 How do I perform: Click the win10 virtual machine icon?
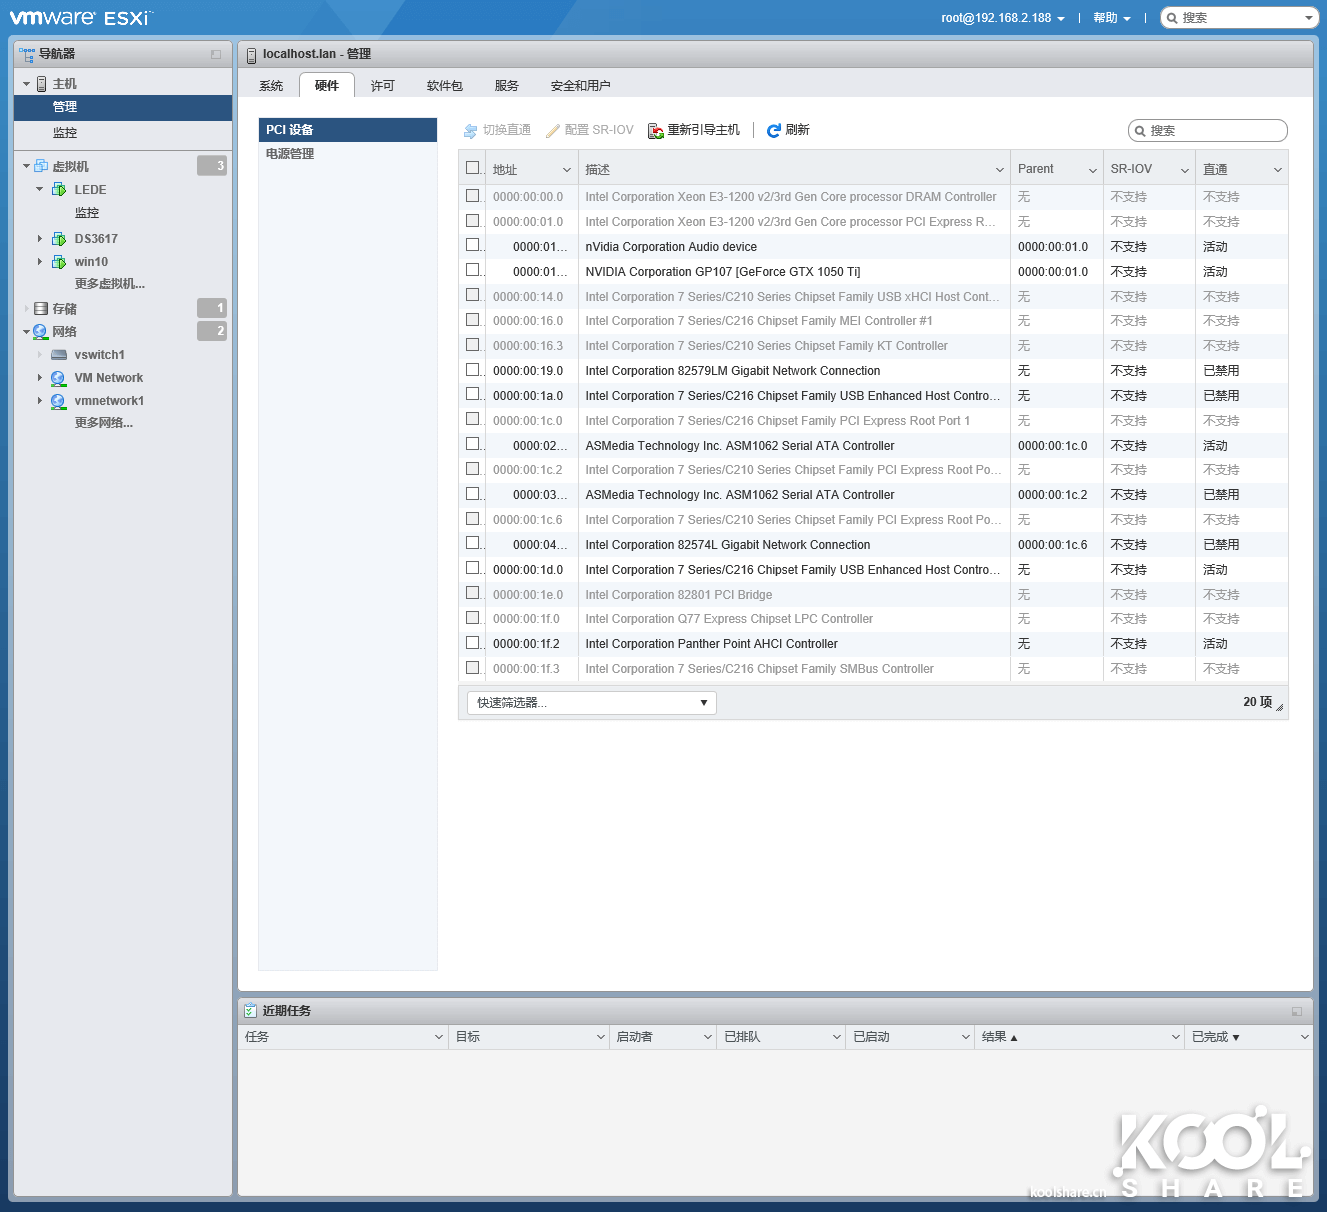(x=59, y=262)
